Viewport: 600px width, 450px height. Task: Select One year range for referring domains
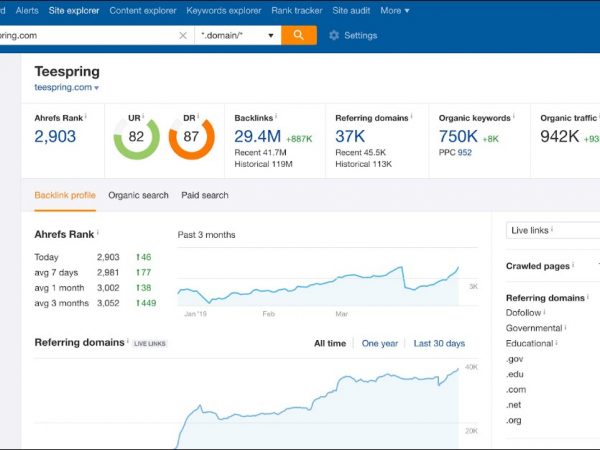coord(379,343)
